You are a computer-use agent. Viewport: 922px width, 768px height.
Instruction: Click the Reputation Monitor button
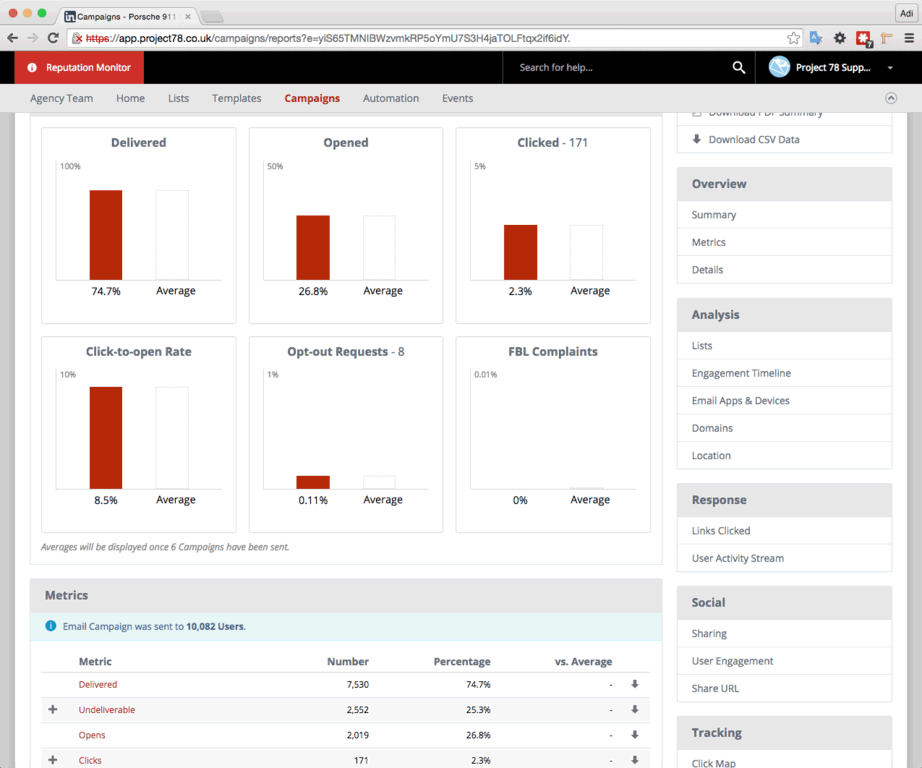(80, 68)
